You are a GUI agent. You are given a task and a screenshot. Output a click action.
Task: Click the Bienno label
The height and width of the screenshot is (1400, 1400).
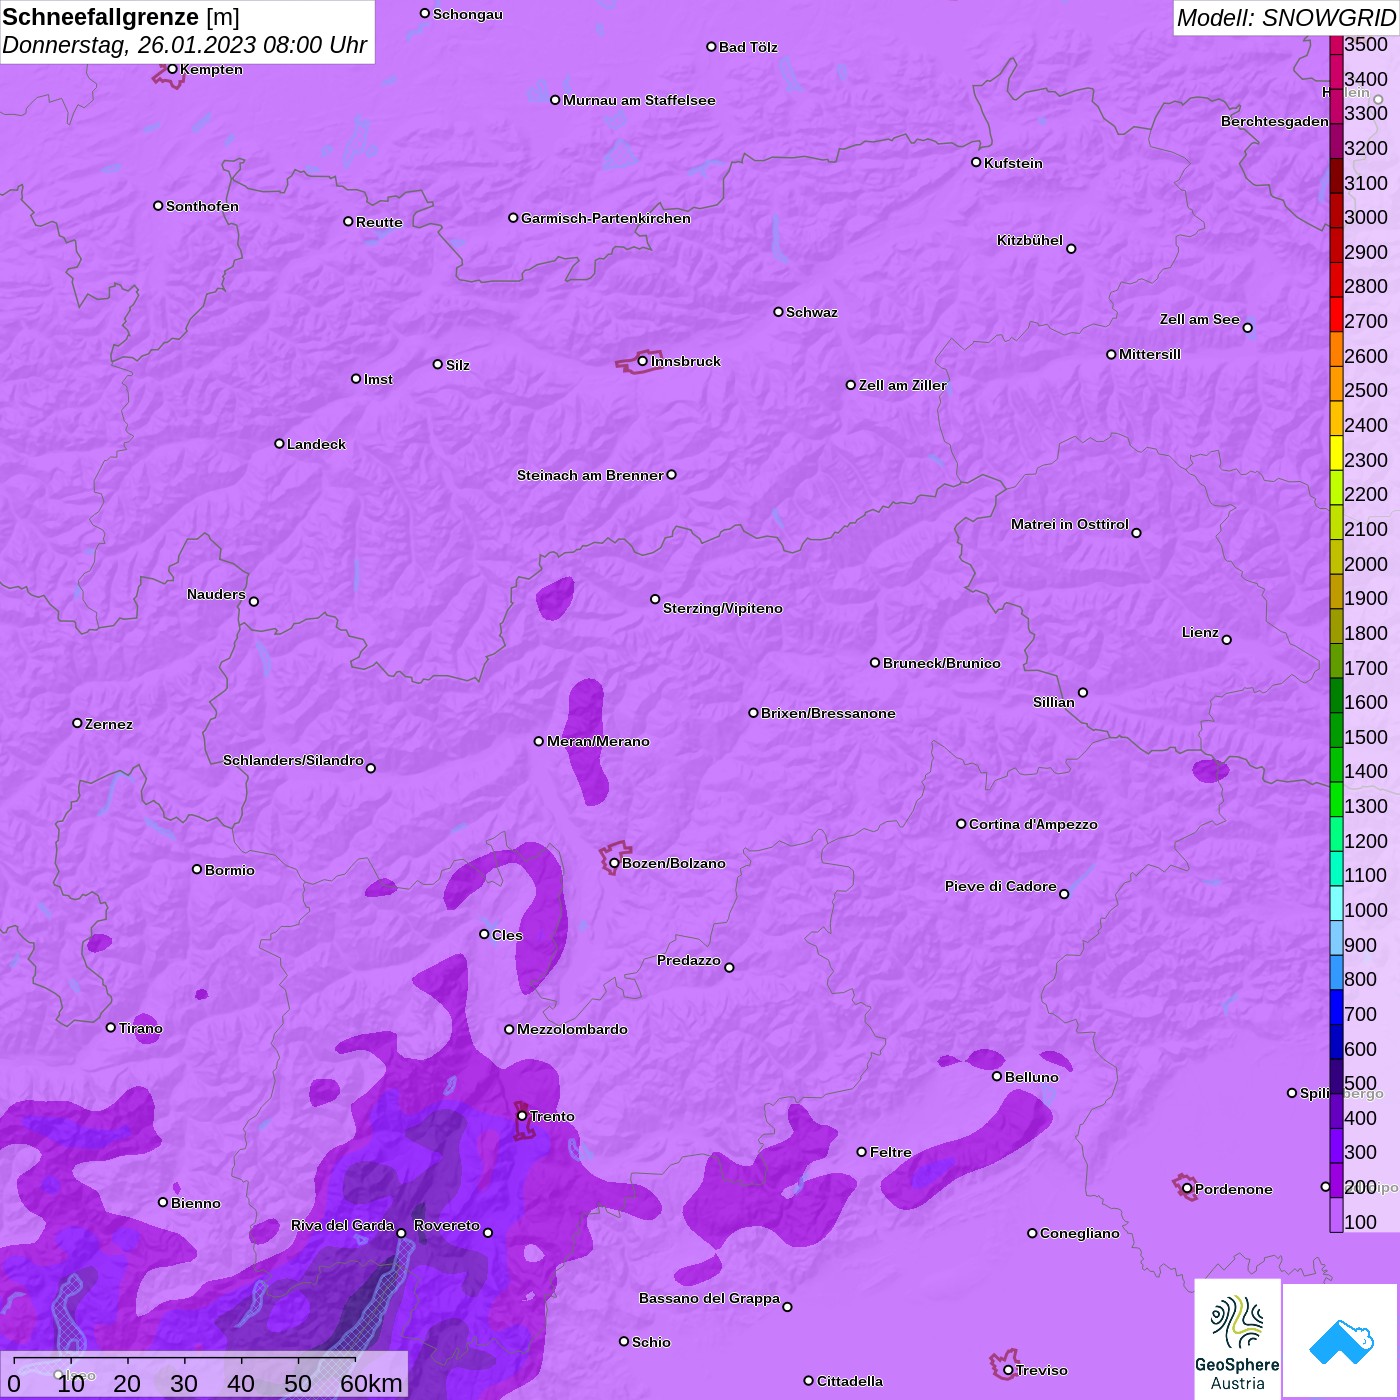pyautogui.click(x=195, y=1203)
